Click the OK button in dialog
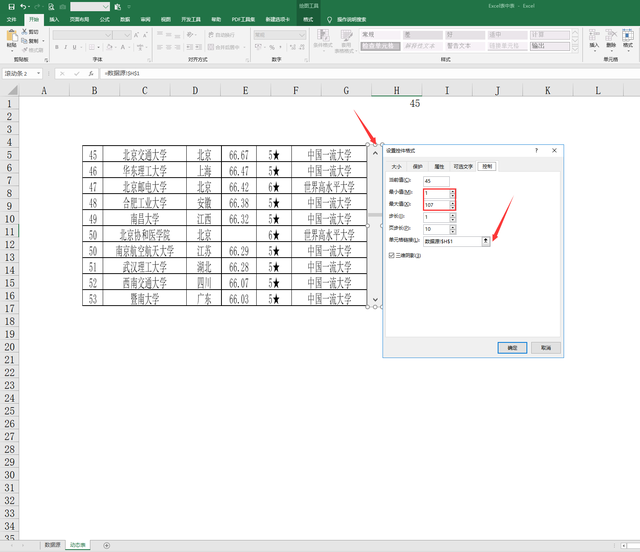The image size is (640, 552). click(512, 348)
